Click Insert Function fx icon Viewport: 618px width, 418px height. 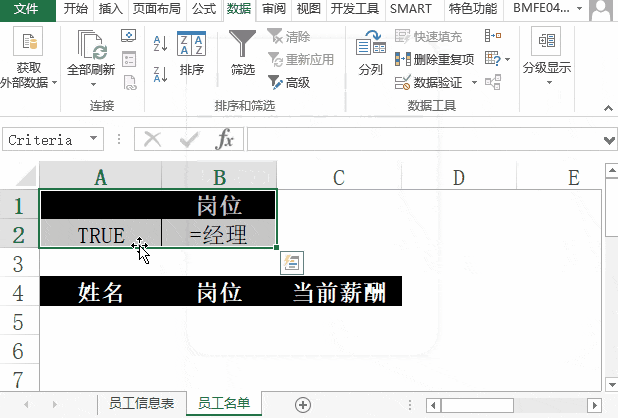[225, 139]
